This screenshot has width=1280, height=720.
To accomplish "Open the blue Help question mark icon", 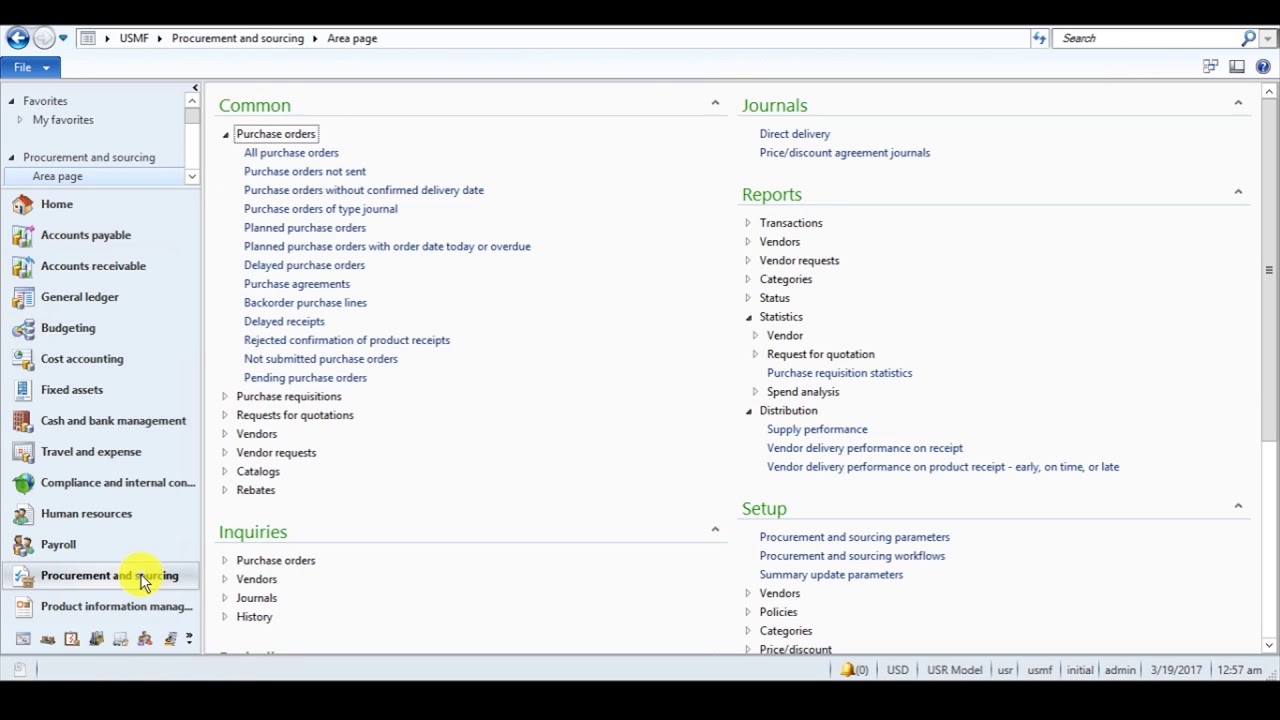I will click(1263, 67).
